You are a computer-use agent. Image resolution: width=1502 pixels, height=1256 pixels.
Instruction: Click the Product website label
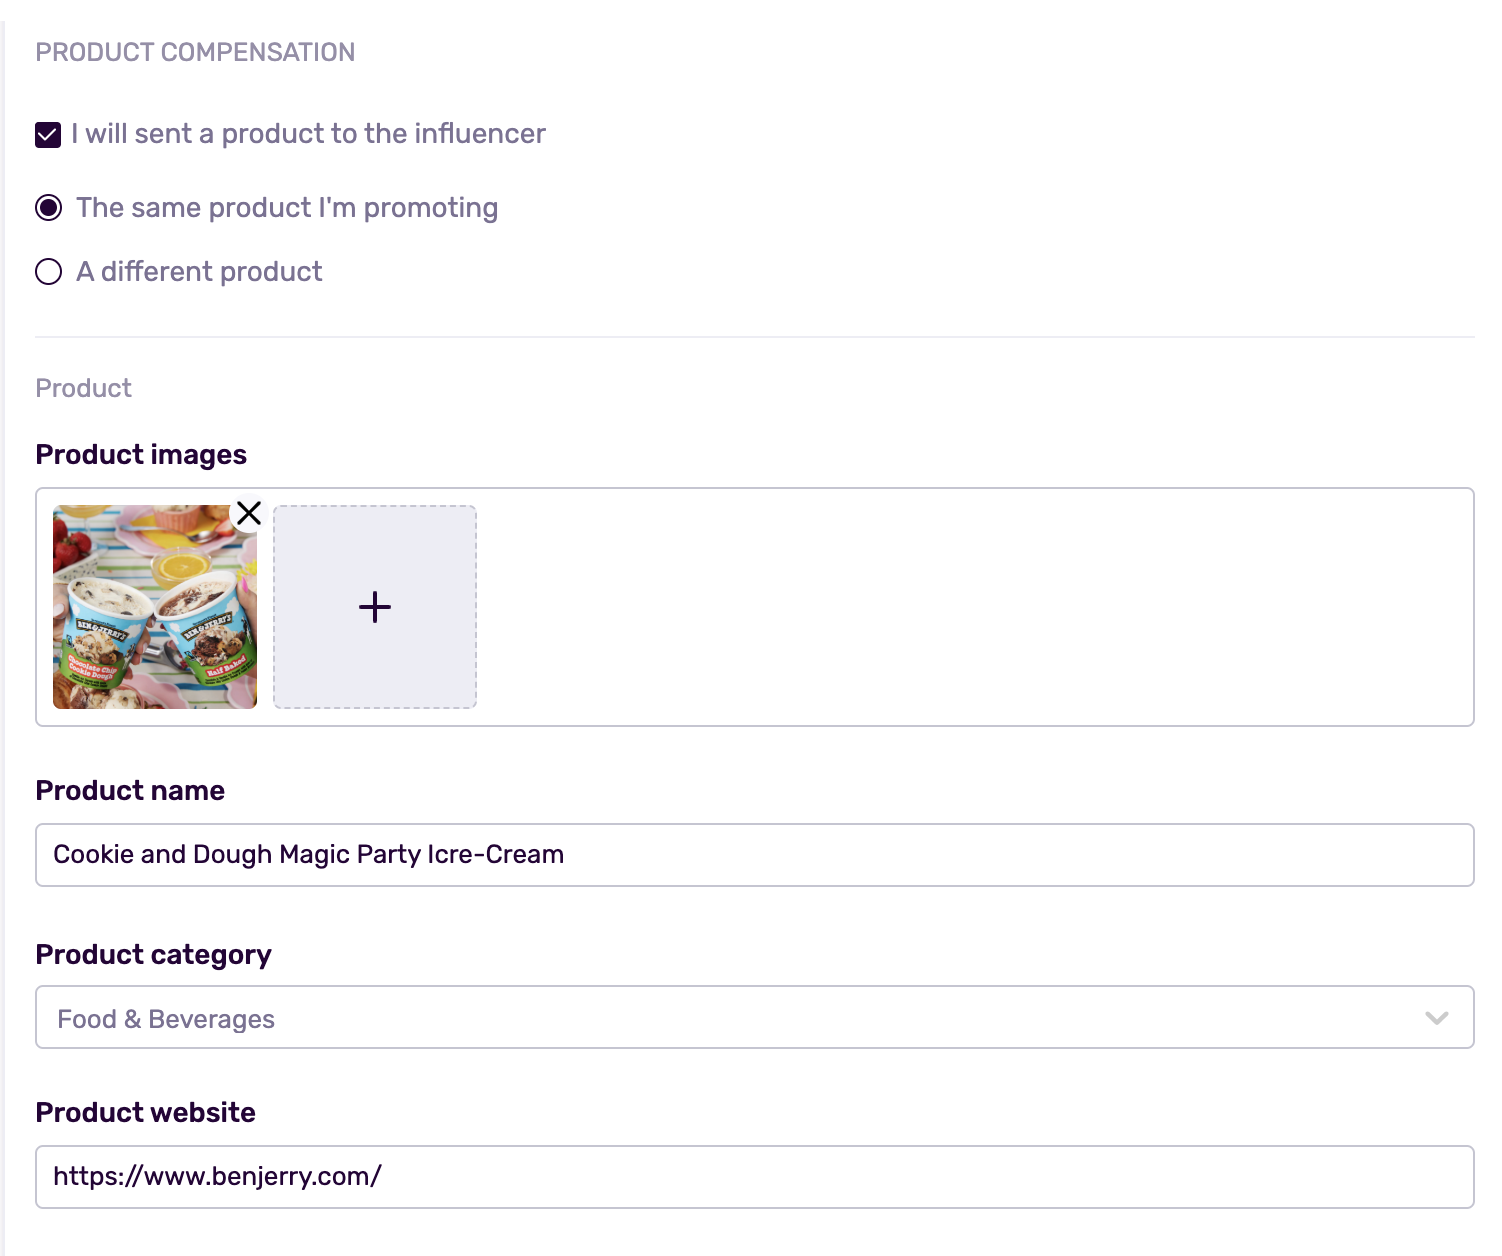pyautogui.click(x=146, y=1113)
